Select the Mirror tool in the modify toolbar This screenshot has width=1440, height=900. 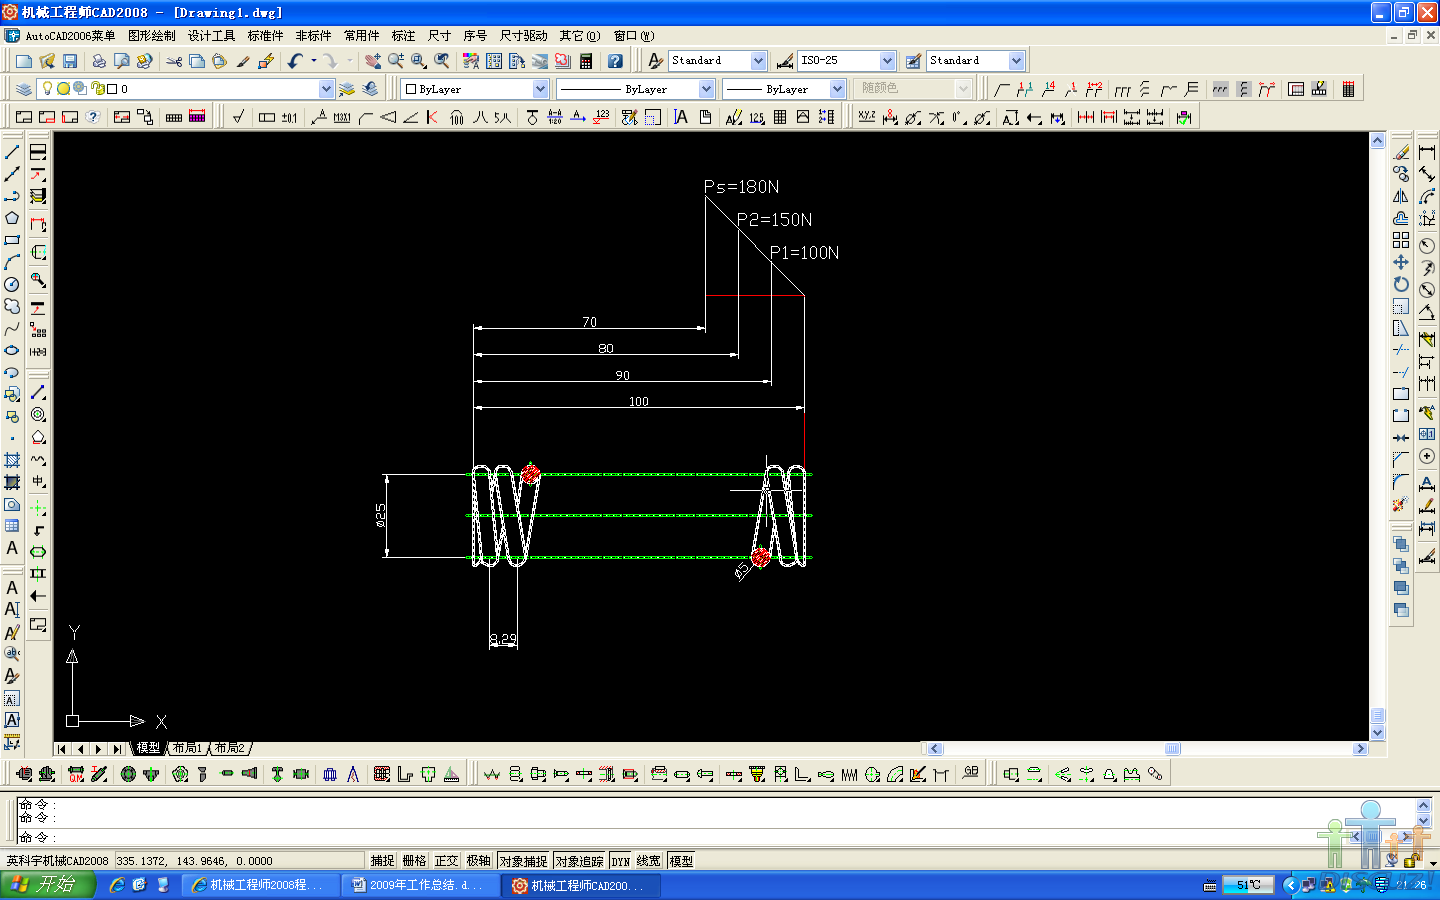point(1401,196)
